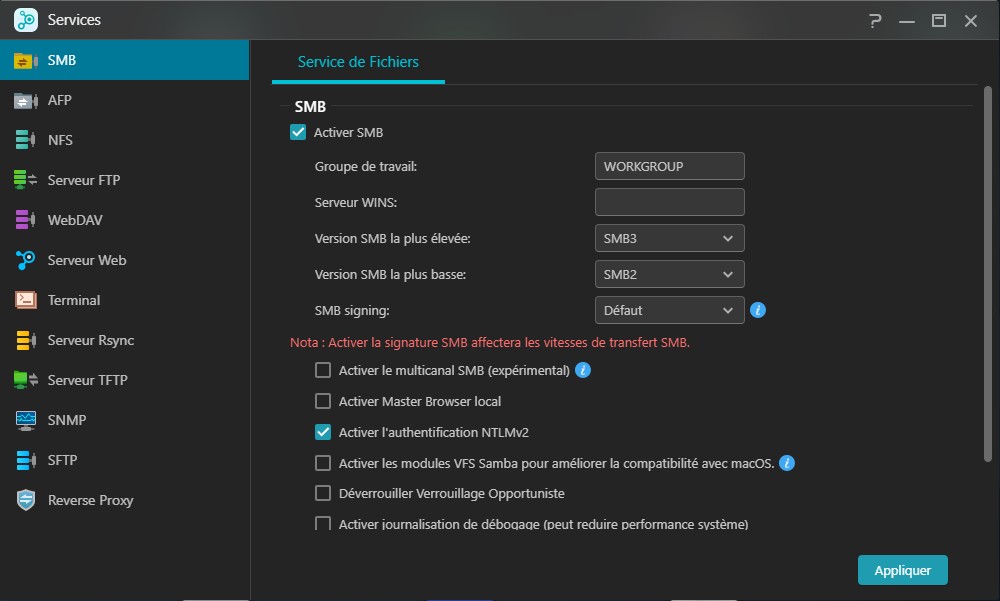Click the Serveur WINS input field
This screenshot has height=601, width=1000.
[x=669, y=202]
